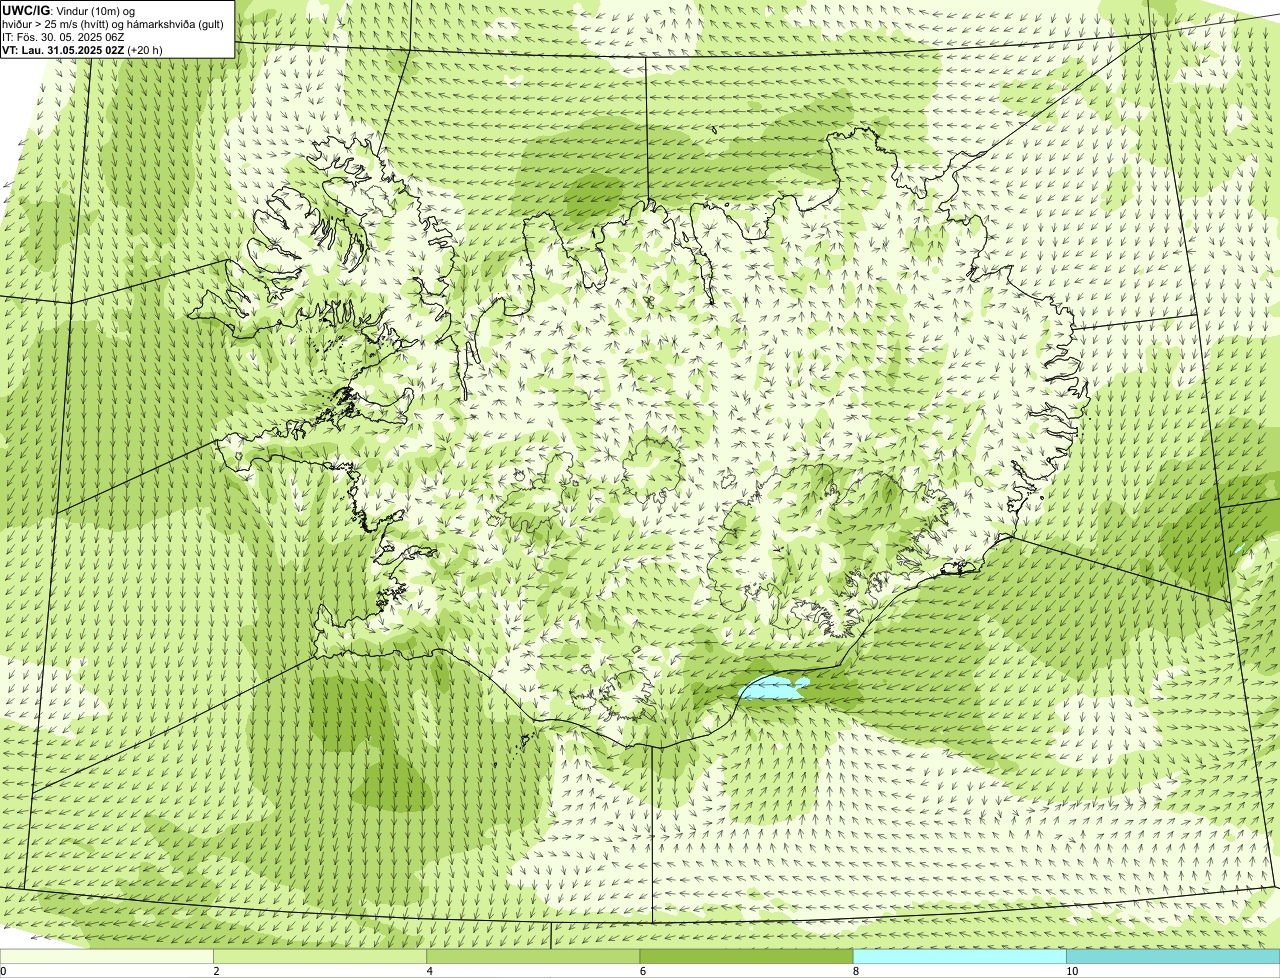Screen dimensions: 1280x978
Task: Click the legend label "6"
Action: pyautogui.click(x=642, y=971)
